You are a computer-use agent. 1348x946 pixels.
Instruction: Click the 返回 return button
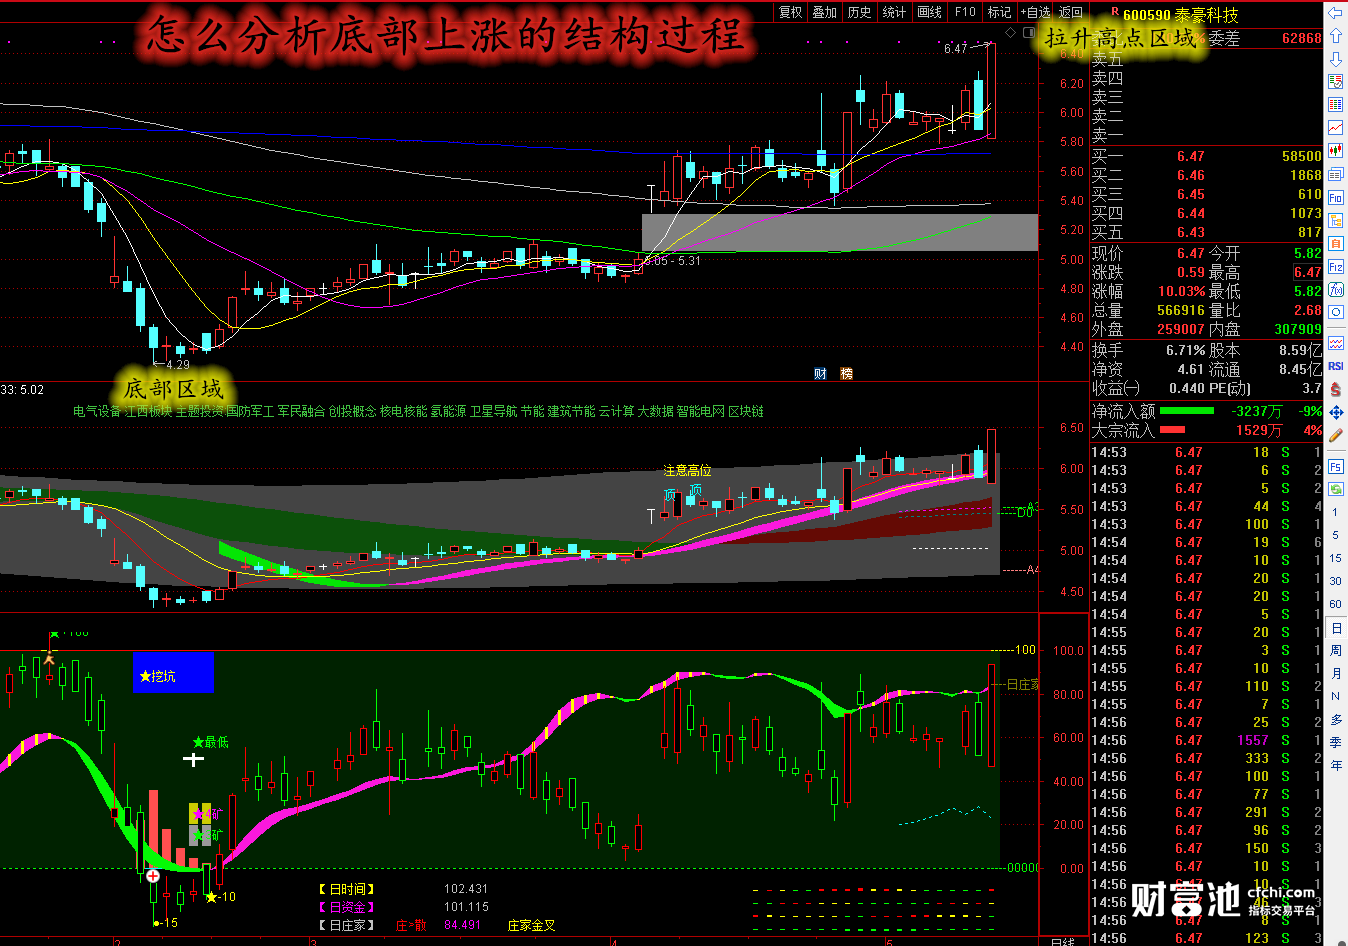[x=1070, y=12]
